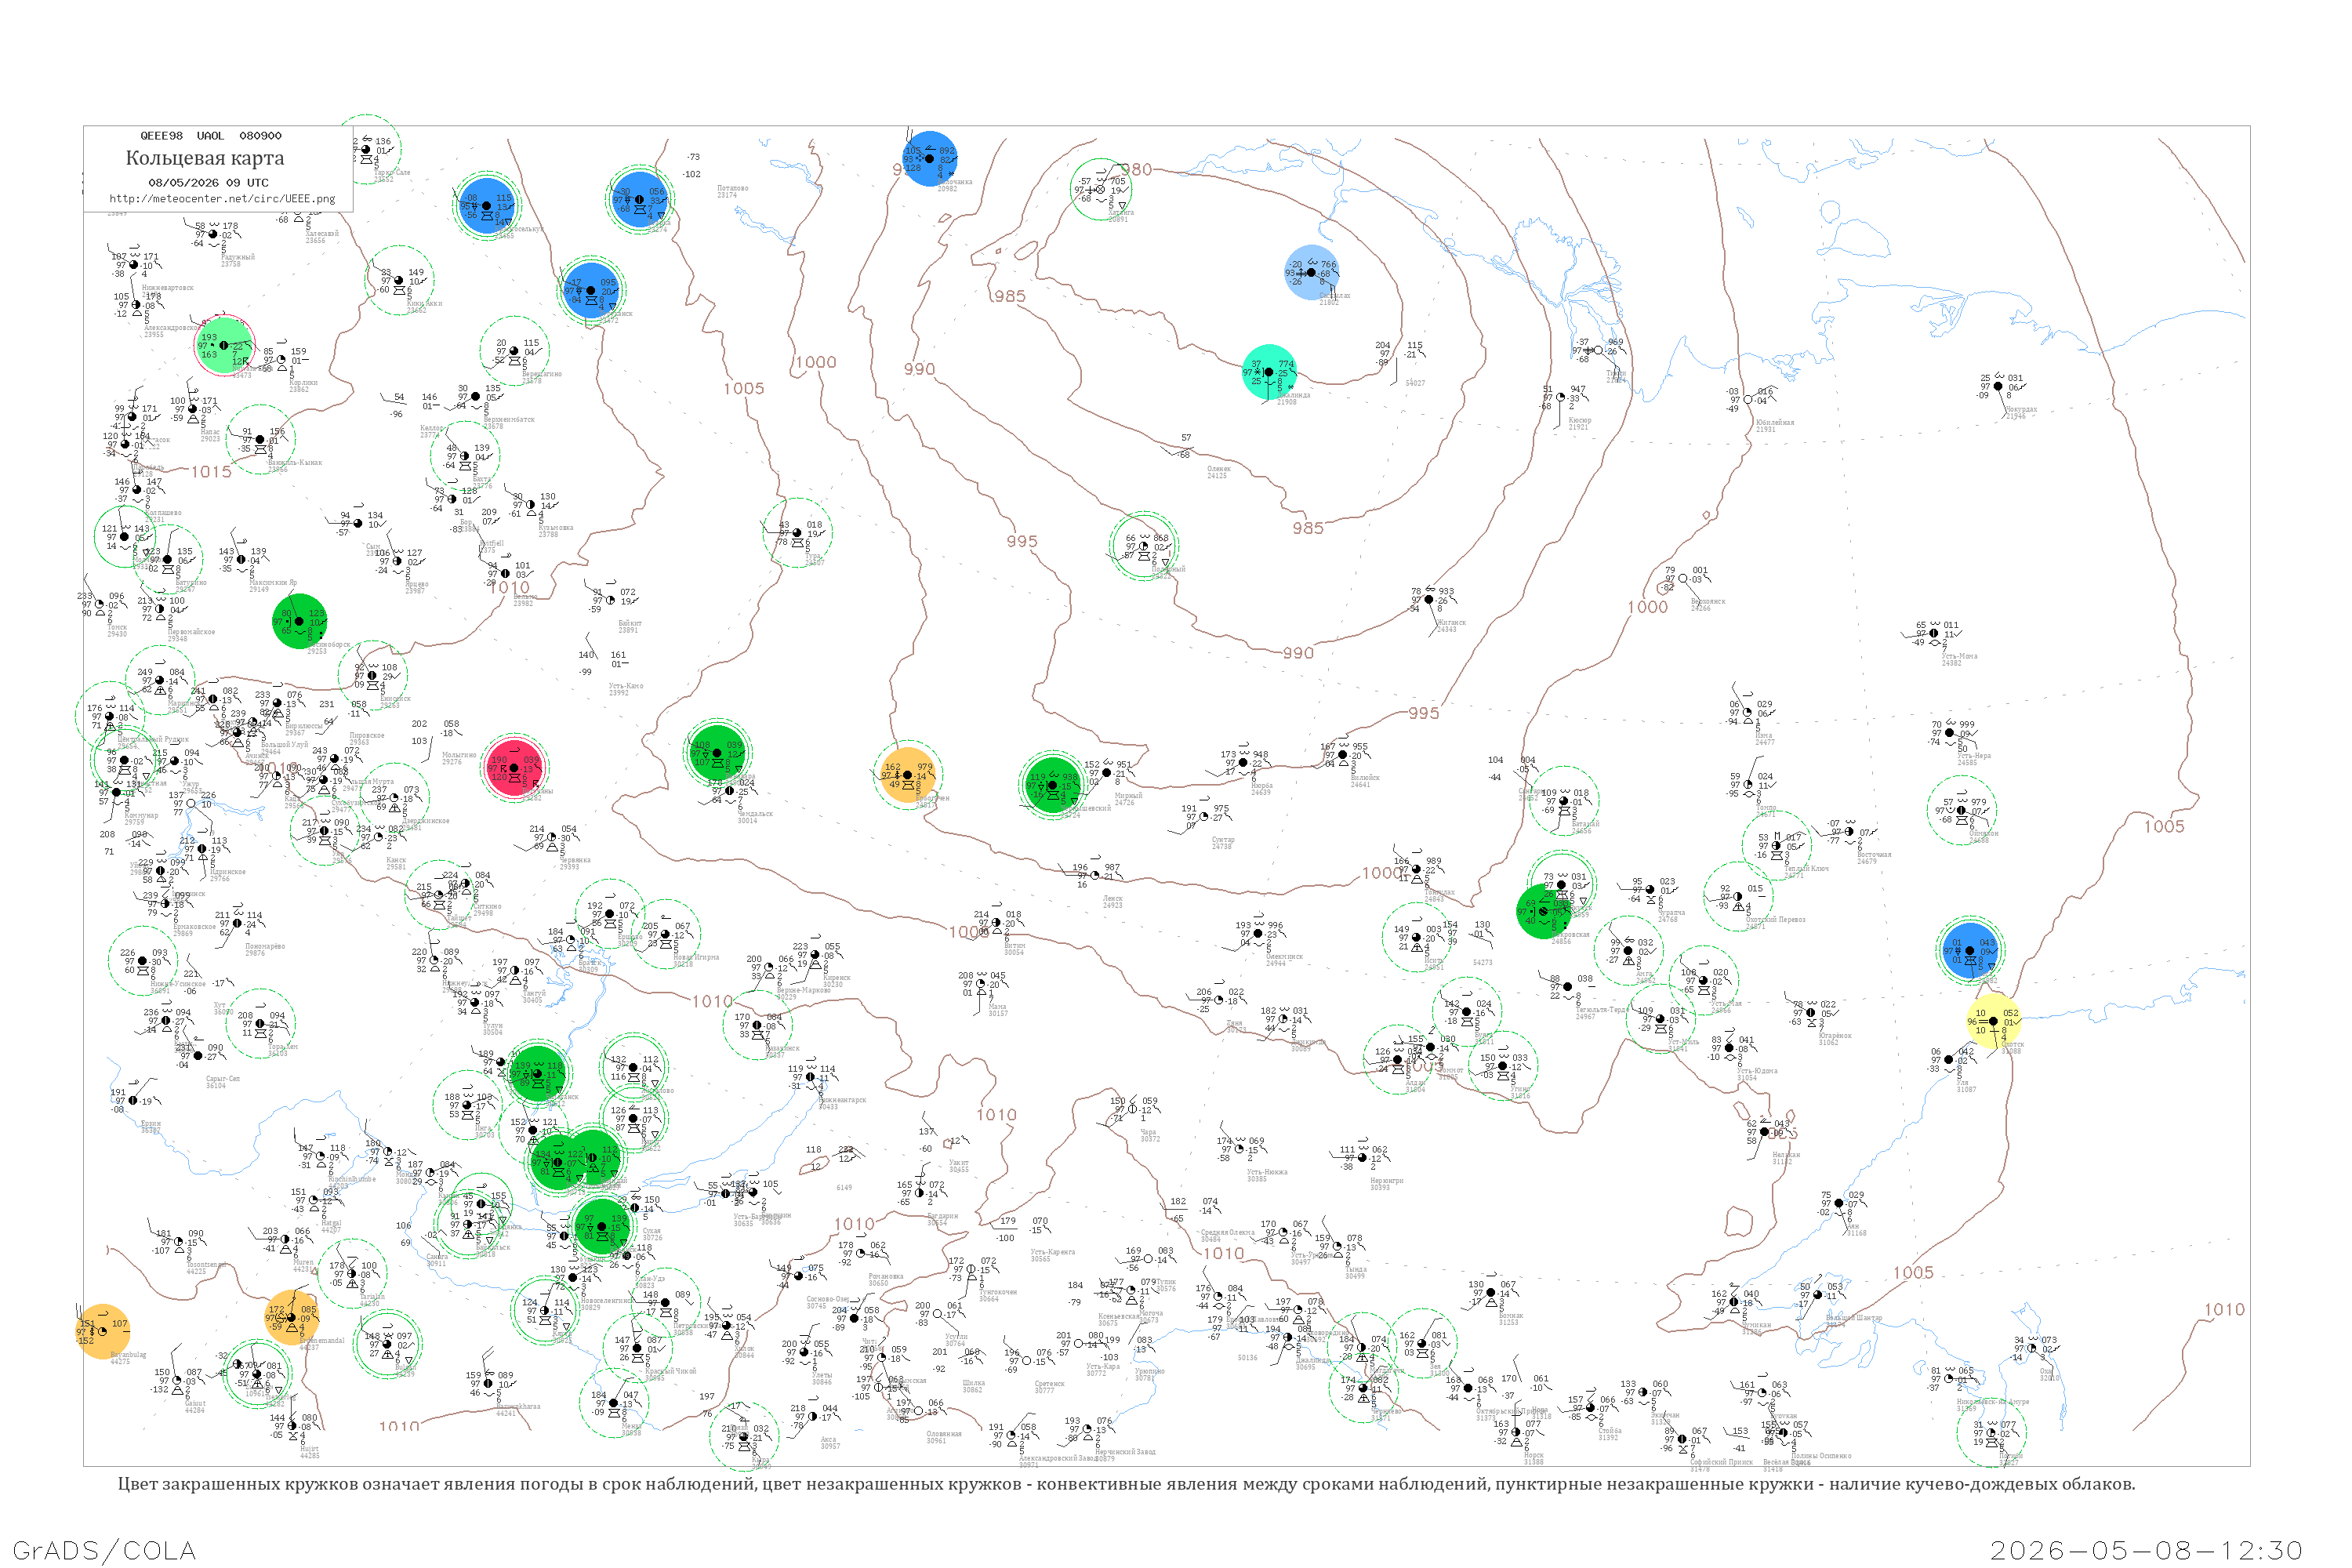Click the Югарёнок station label

(1835, 1036)
